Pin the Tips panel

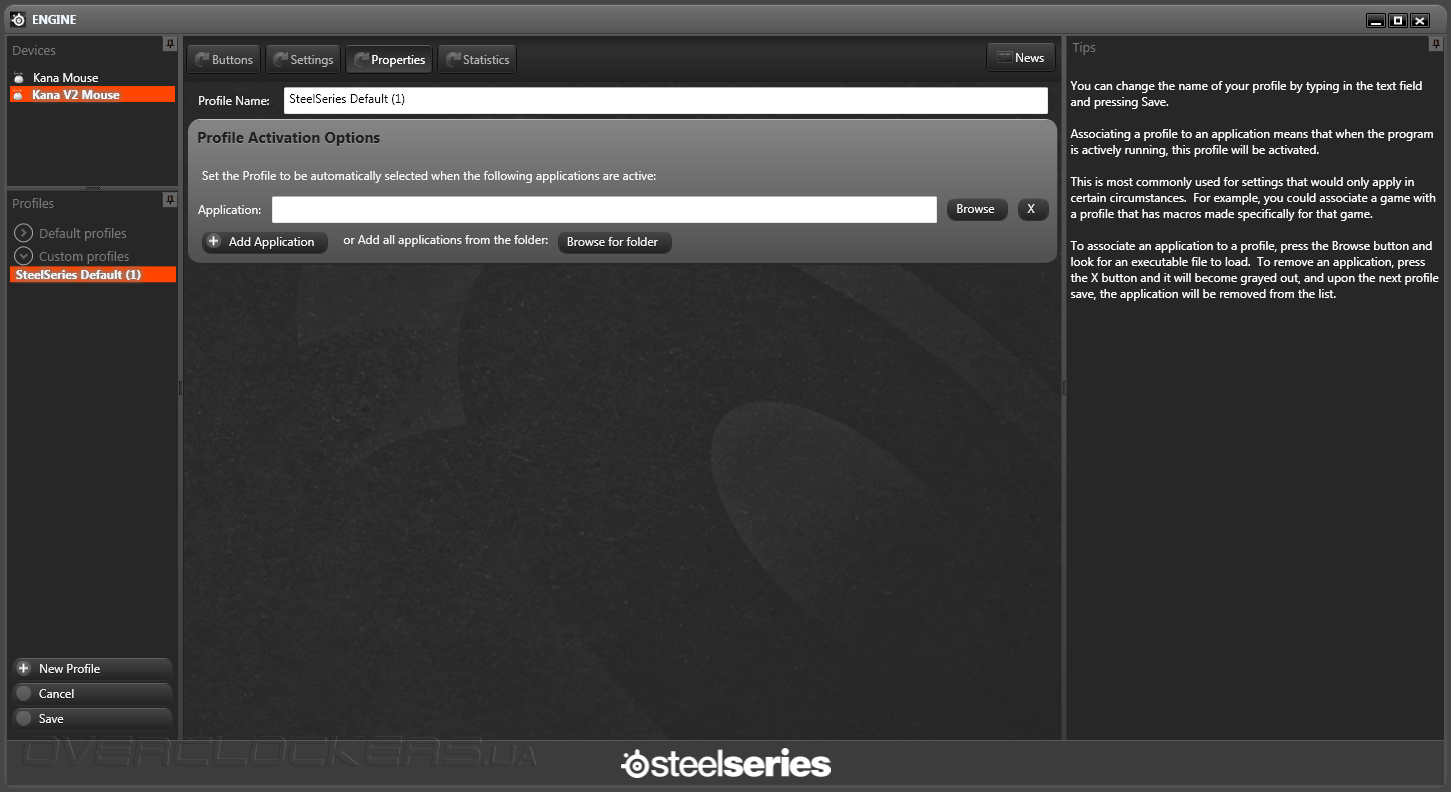point(1436,44)
